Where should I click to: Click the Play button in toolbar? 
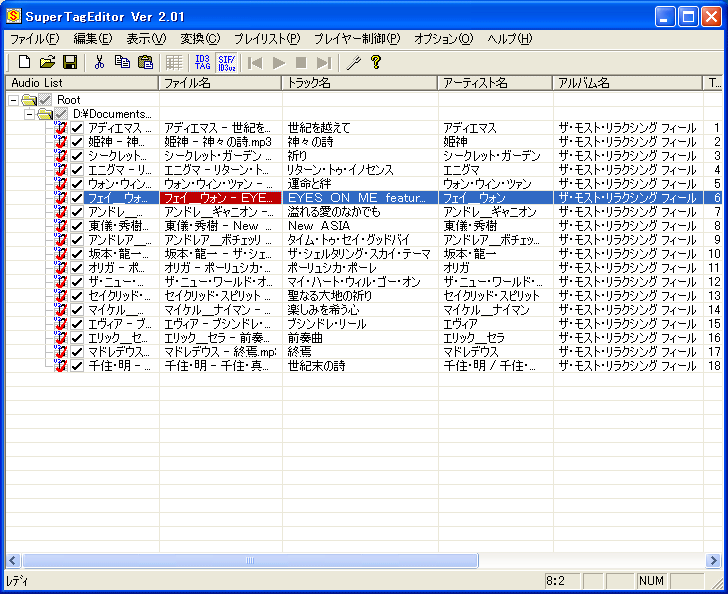pos(279,62)
